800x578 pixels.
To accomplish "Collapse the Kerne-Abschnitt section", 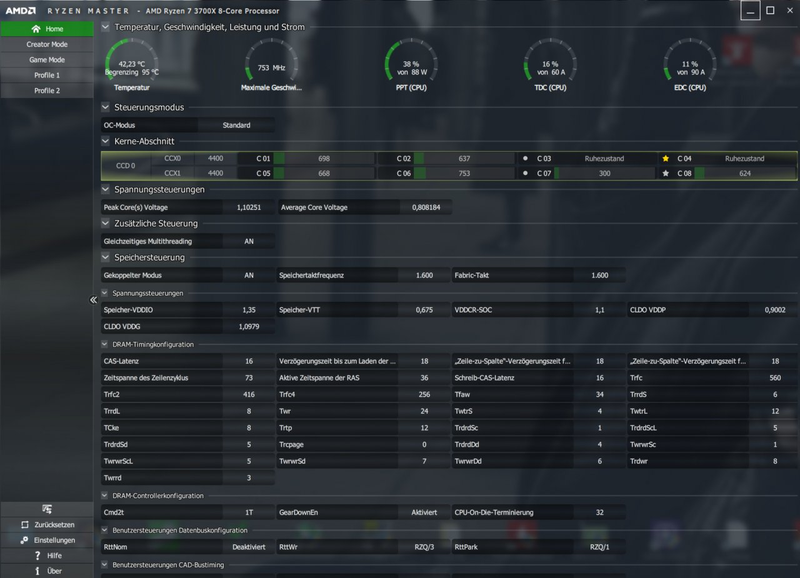I will tap(106, 141).
